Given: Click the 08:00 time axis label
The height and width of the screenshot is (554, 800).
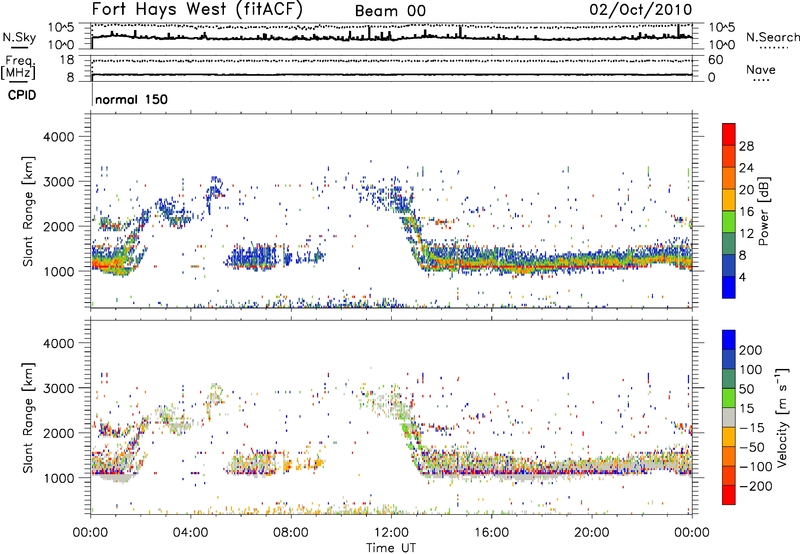Looking at the screenshot, I should (291, 533).
